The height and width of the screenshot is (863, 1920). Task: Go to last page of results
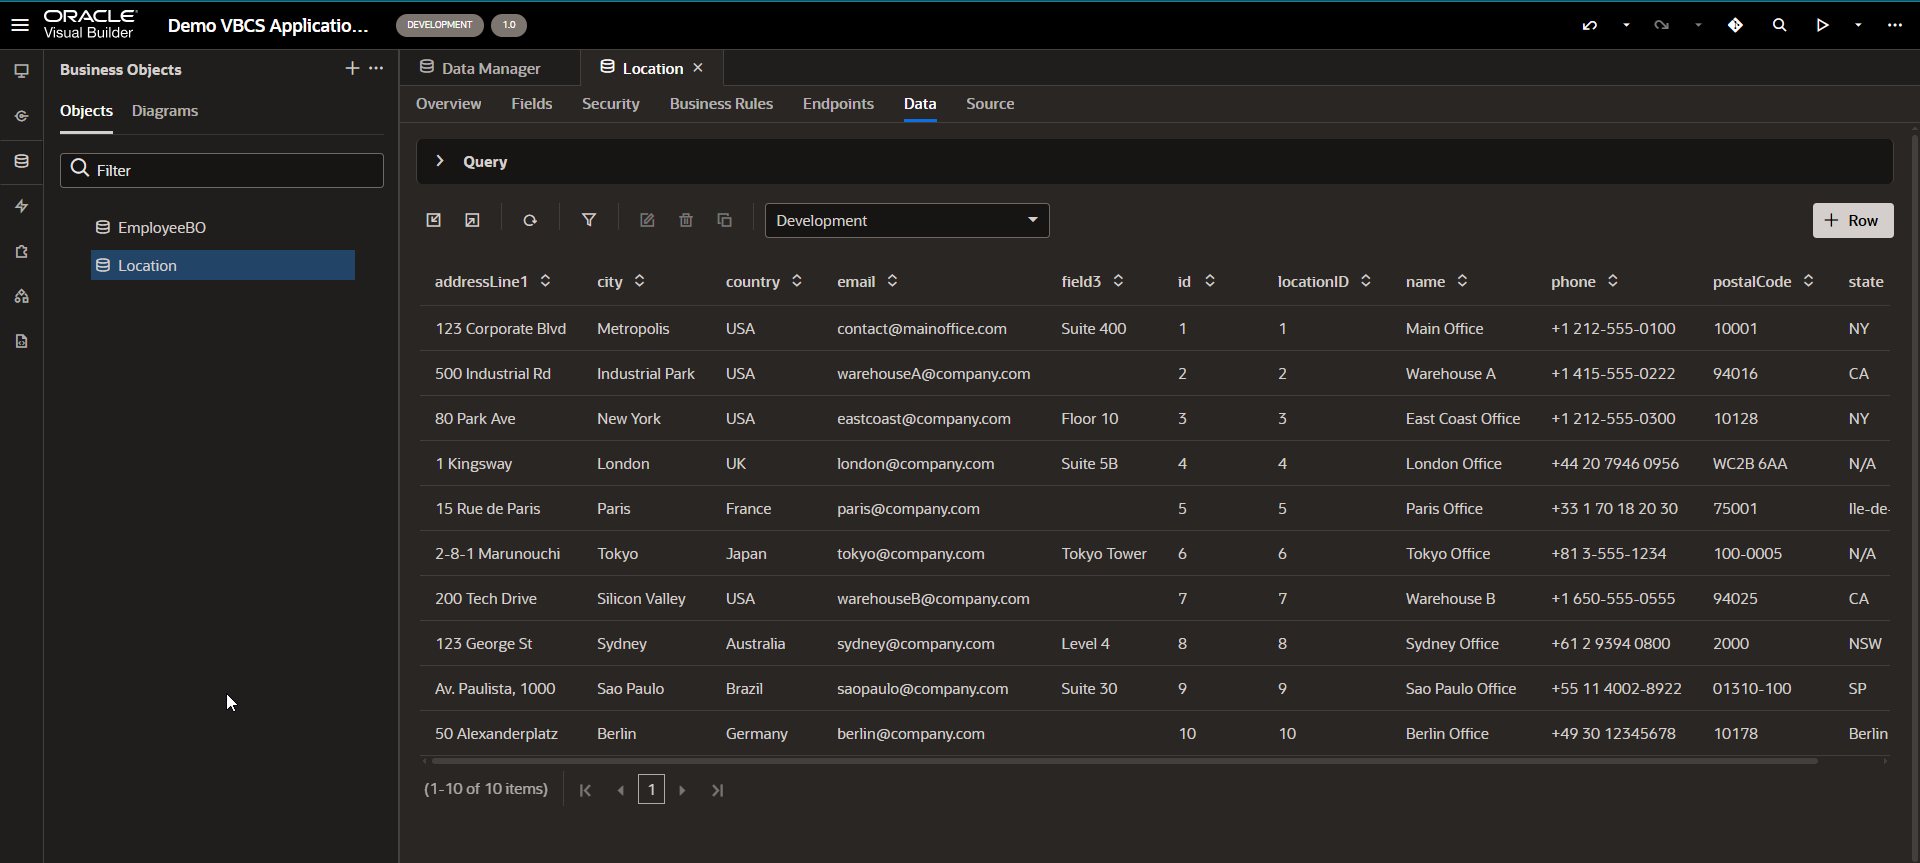[x=717, y=790]
